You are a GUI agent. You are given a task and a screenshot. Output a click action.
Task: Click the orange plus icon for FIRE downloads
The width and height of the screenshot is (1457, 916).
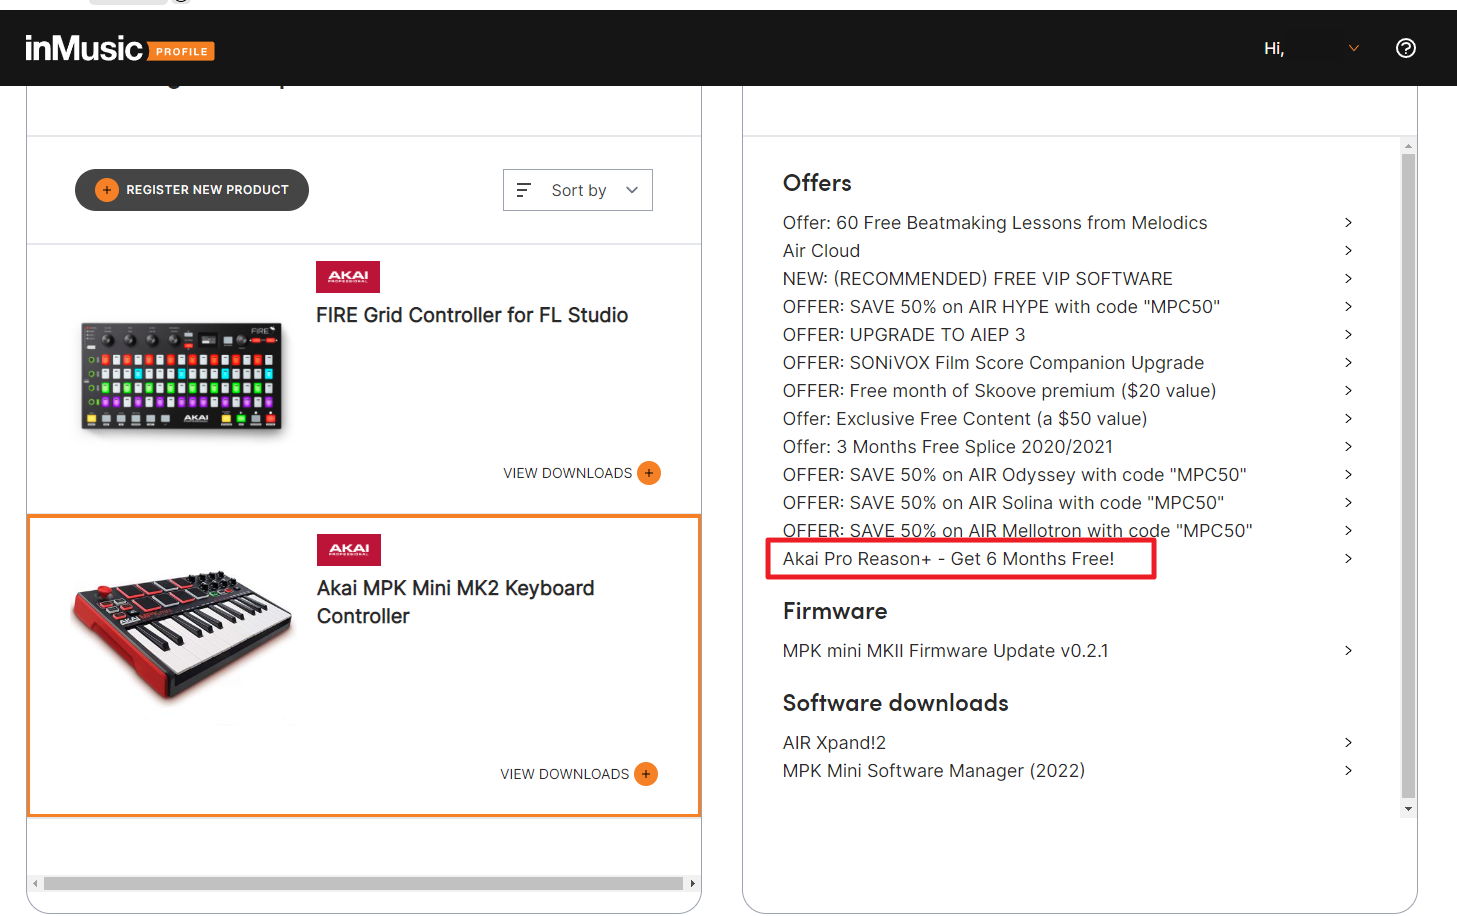tap(649, 473)
